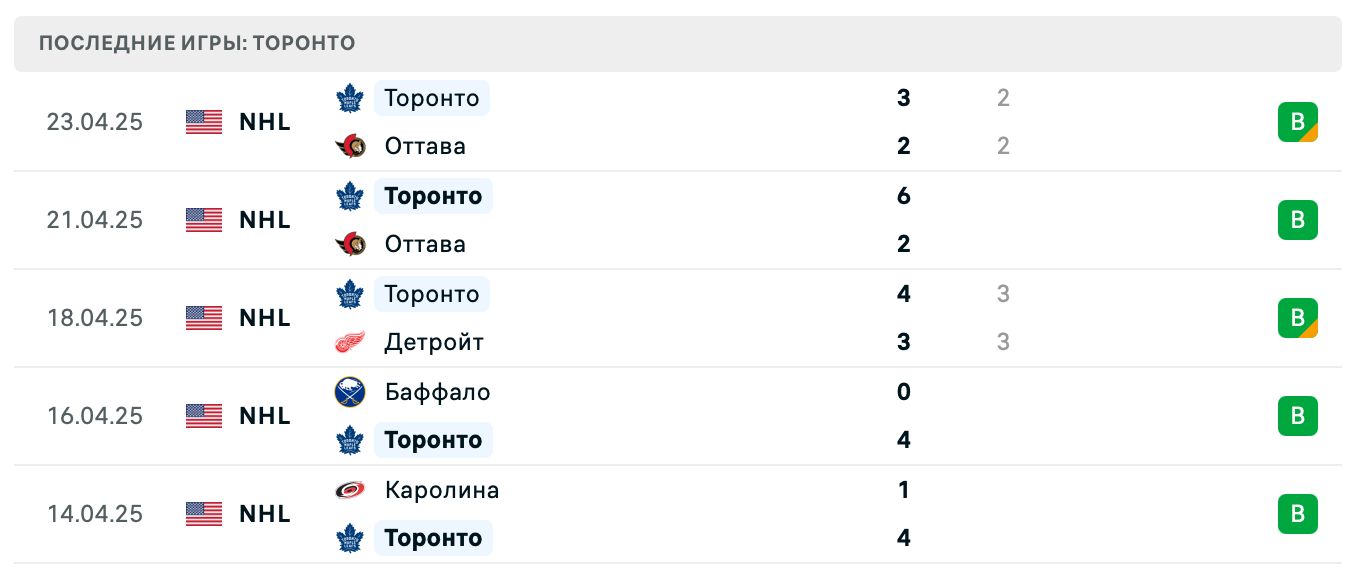
Task: Click the Ottawa logo in the 21.04.25 game
Action: (348, 243)
